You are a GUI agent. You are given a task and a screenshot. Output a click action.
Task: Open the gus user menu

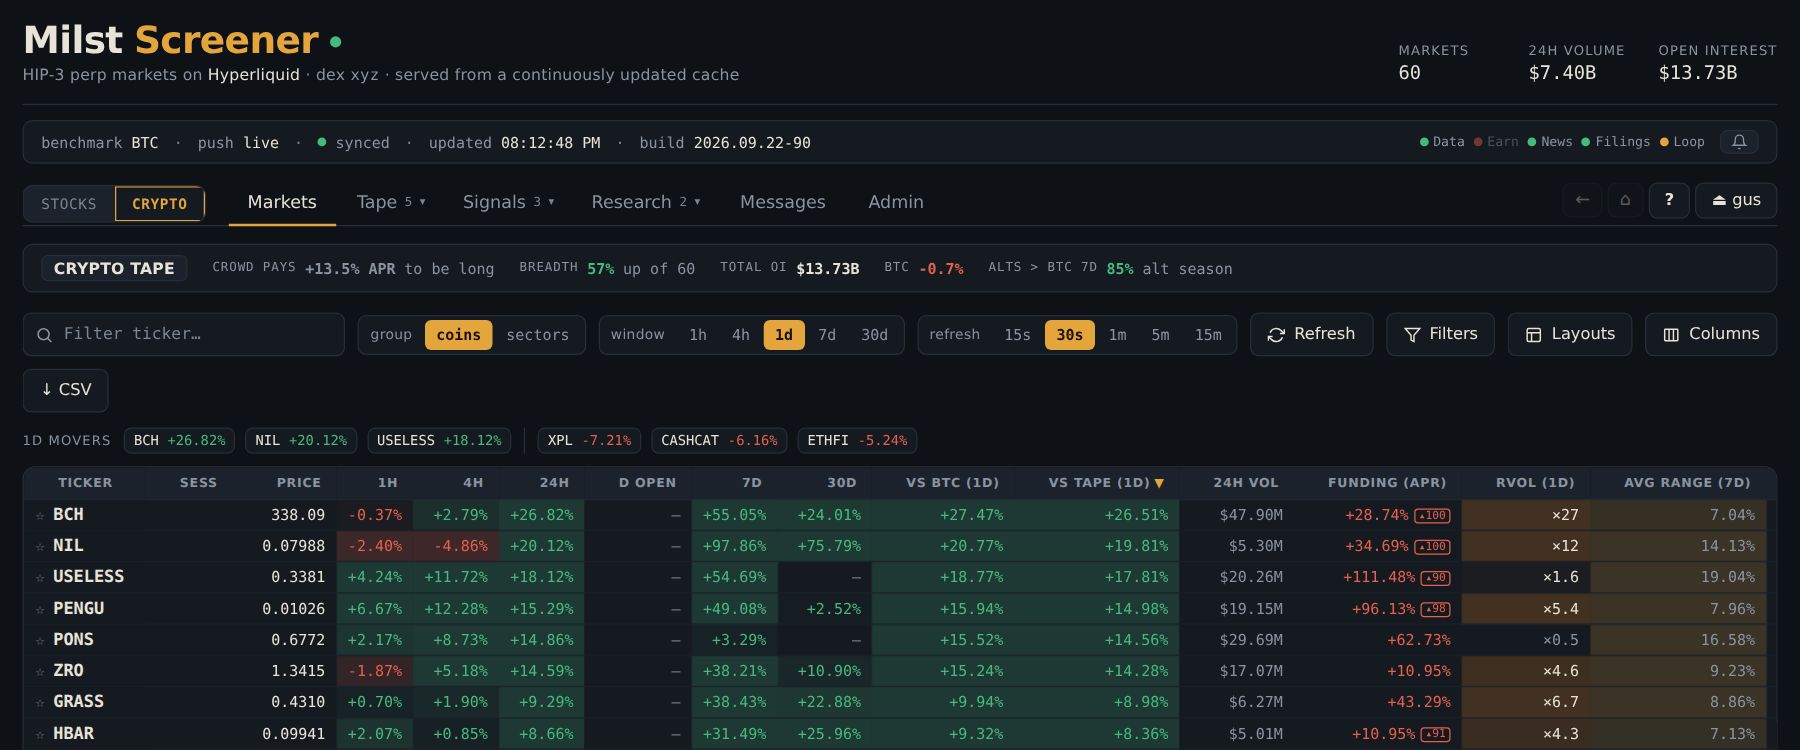(x=1736, y=200)
